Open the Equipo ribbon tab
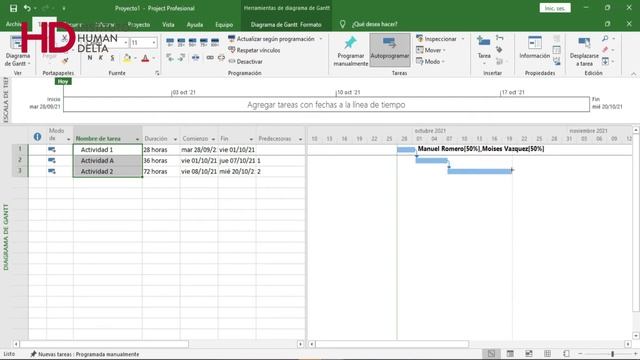 tap(224, 24)
